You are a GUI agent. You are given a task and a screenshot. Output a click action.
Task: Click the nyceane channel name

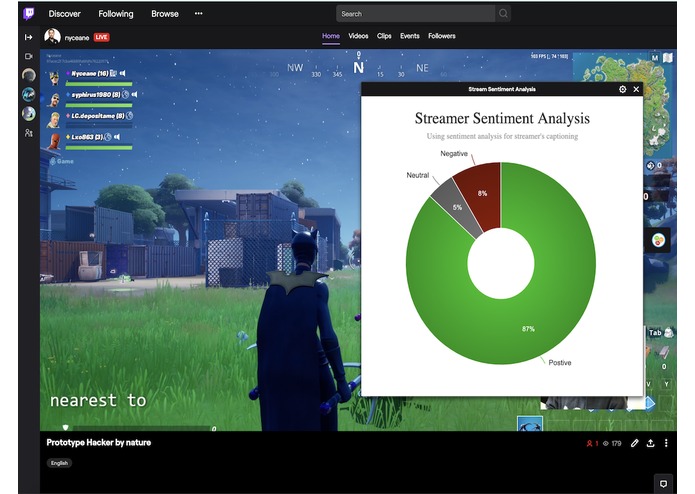point(77,38)
